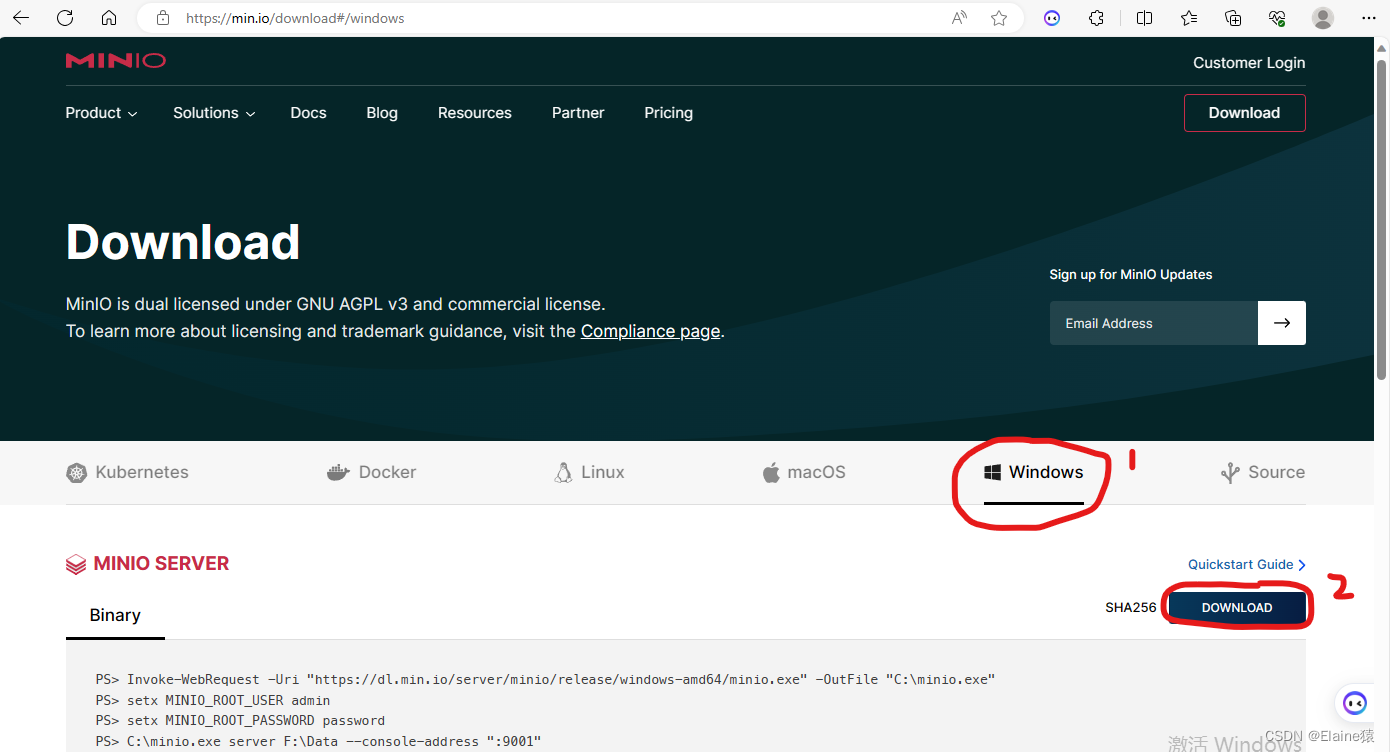The height and width of the screenshot is (752, 1390).
Task: Open the Docs page
Action: tap(308, 113)
